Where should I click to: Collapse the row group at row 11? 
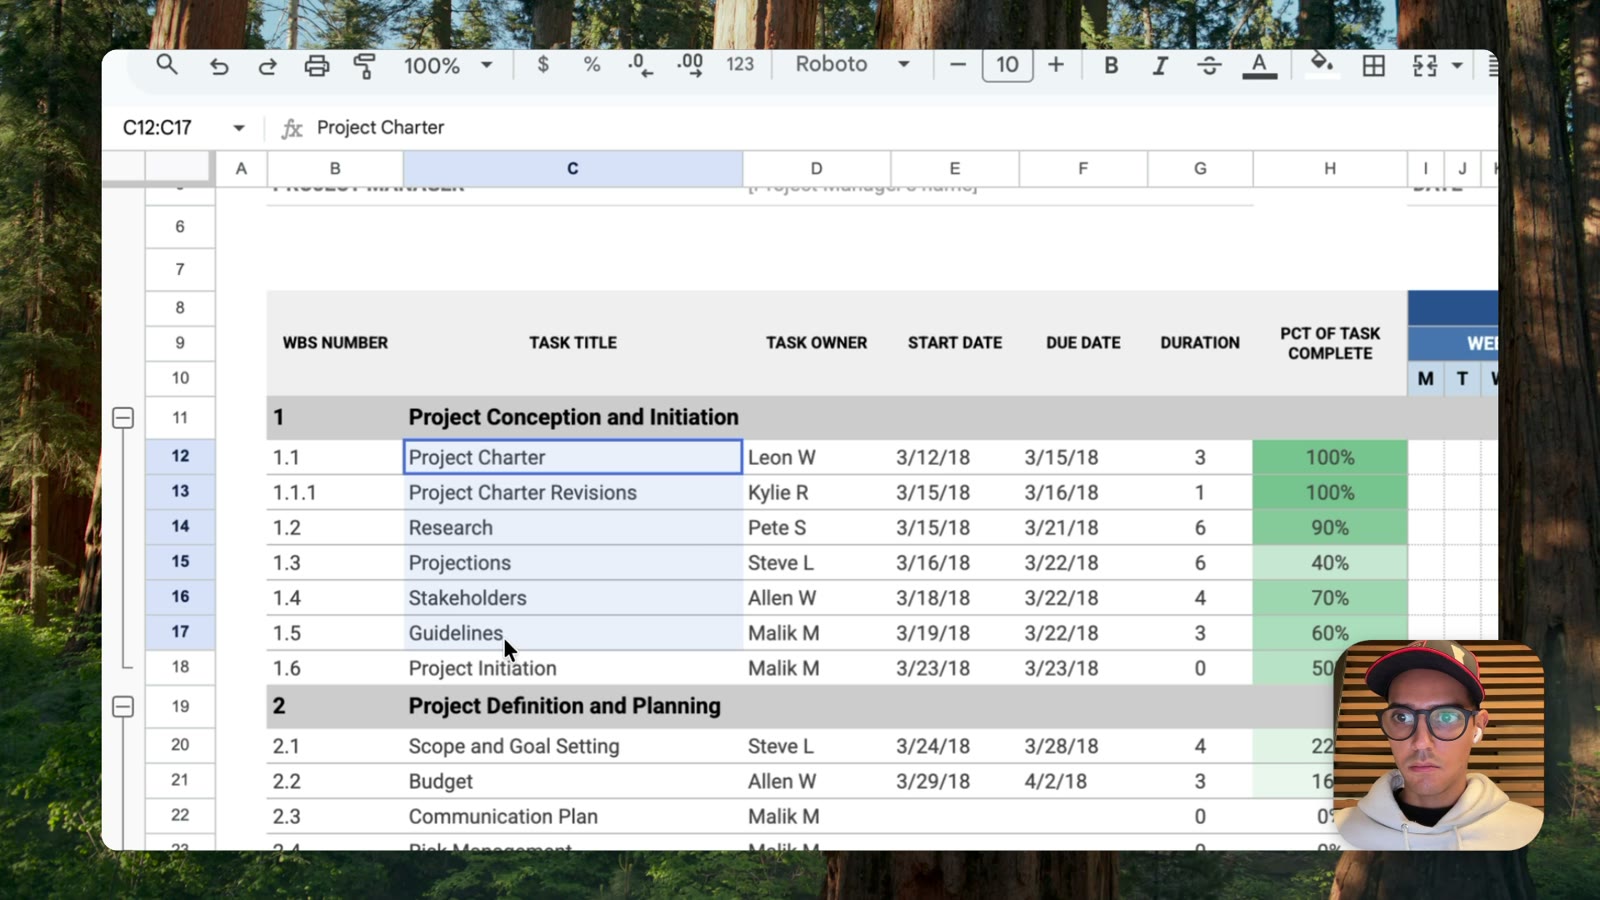(x=123, y=418)
